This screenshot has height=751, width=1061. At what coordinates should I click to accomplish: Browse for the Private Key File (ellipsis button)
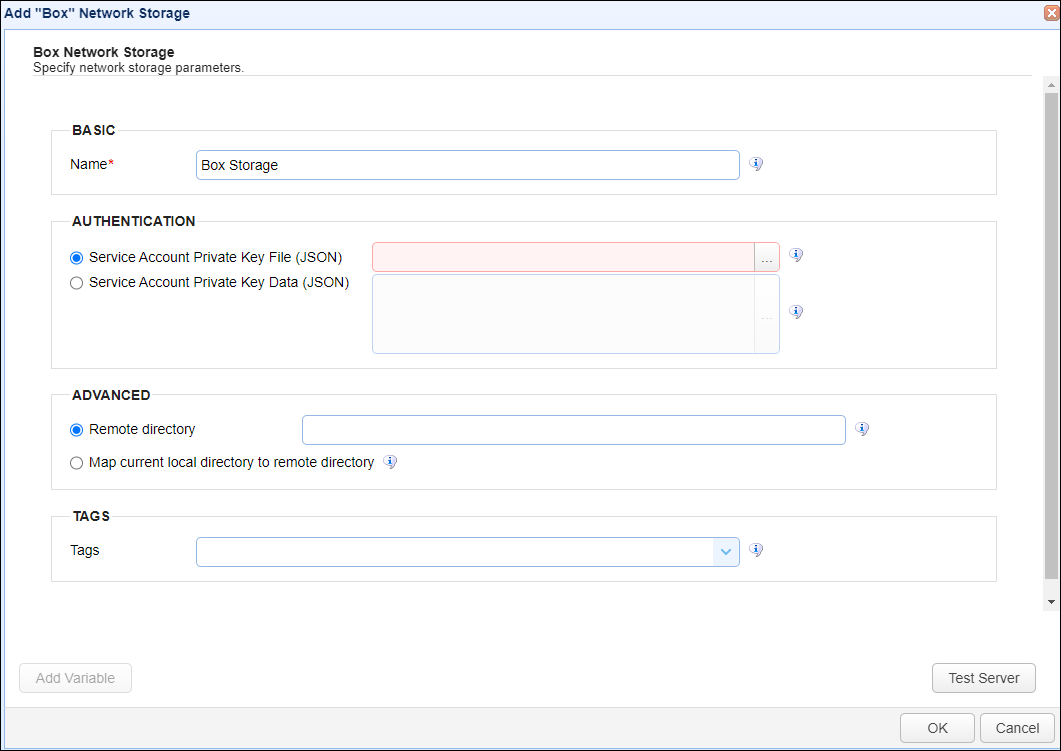[767, 258]
